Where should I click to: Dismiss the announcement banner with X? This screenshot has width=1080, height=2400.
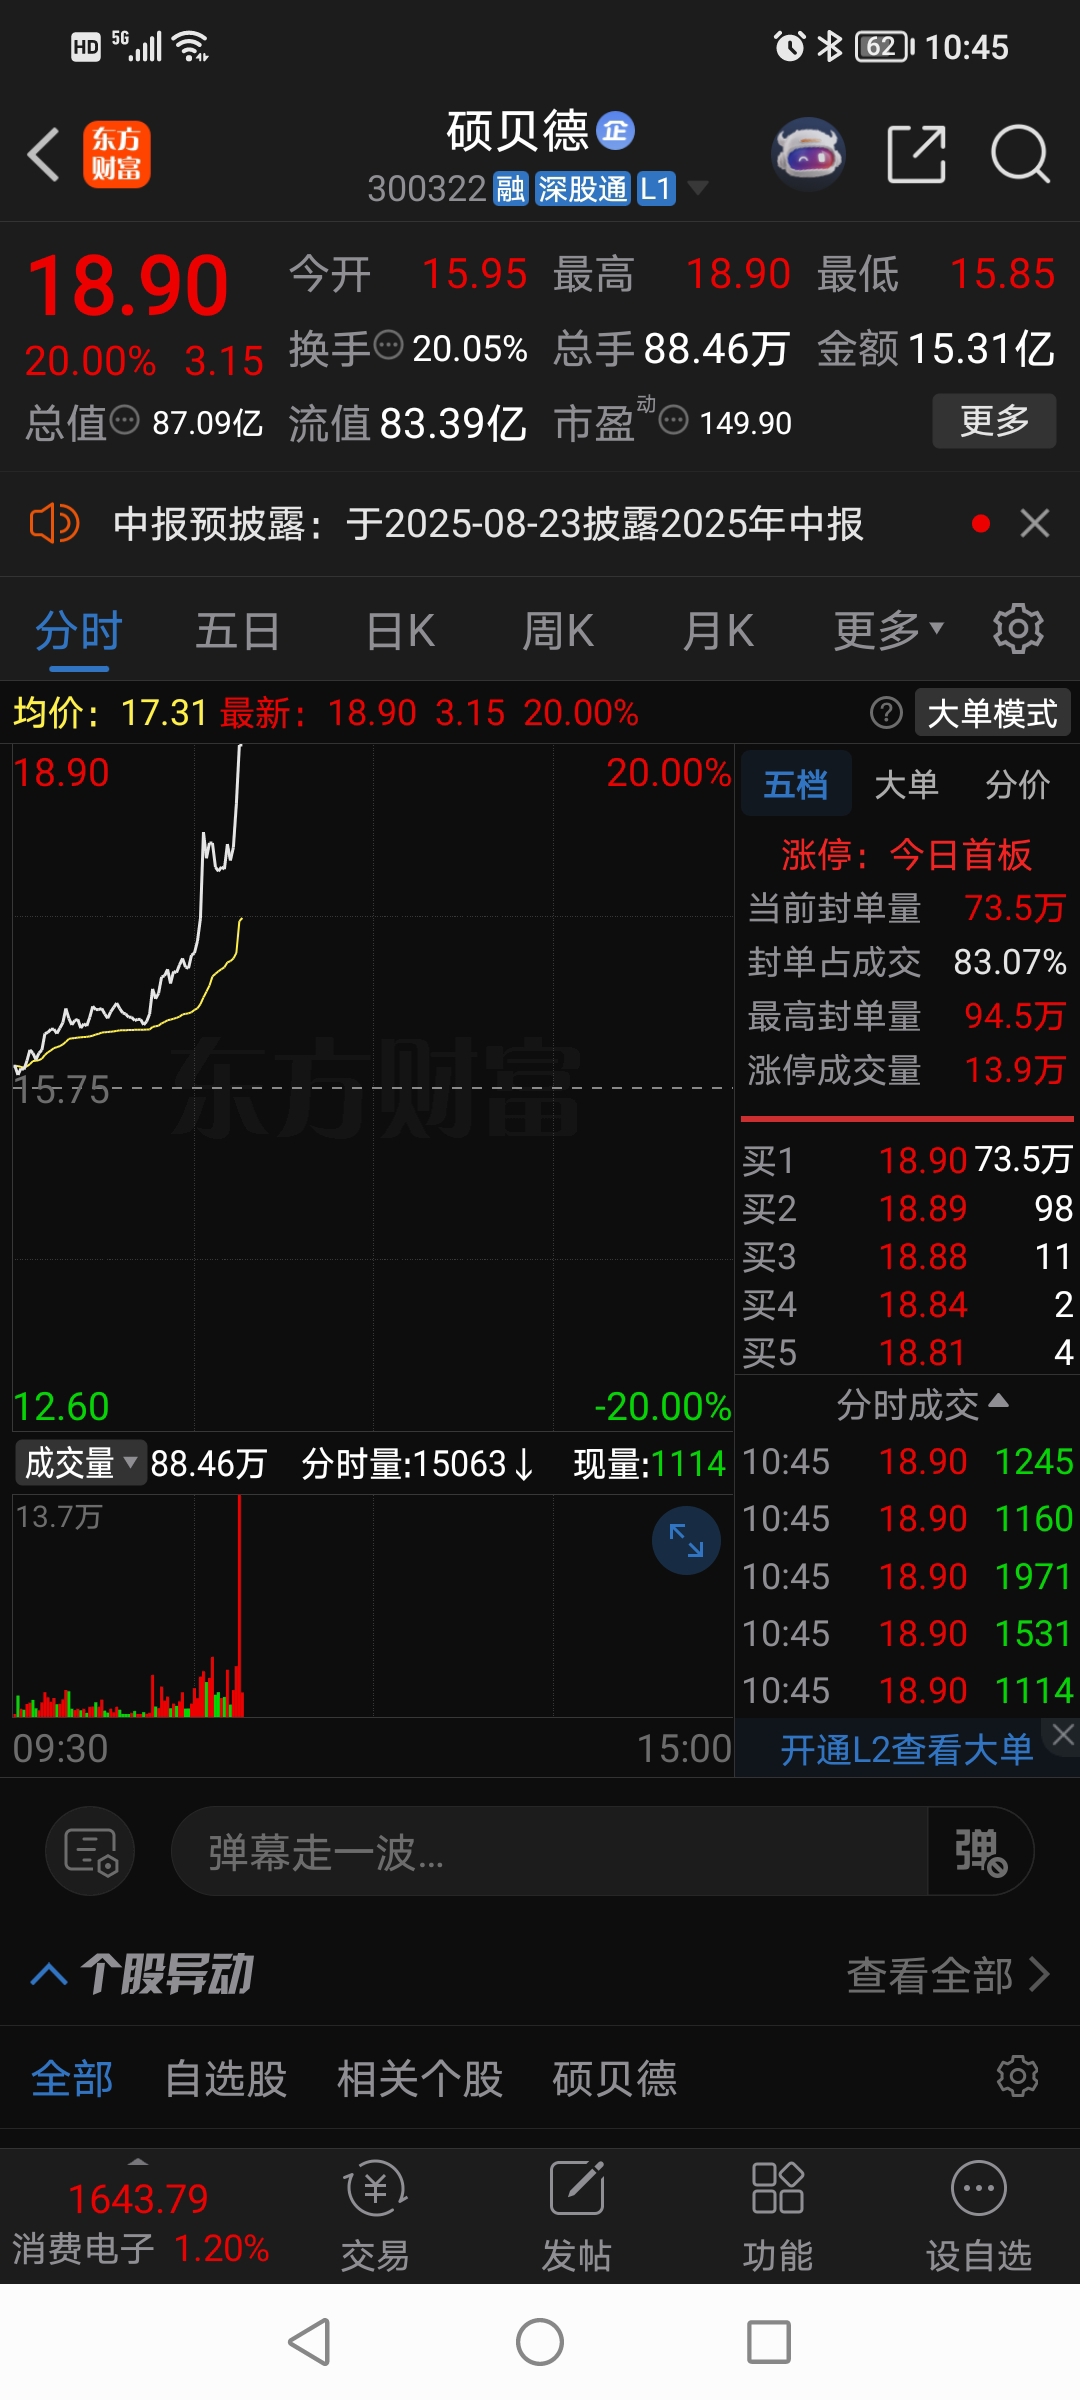coord(1035,523)
